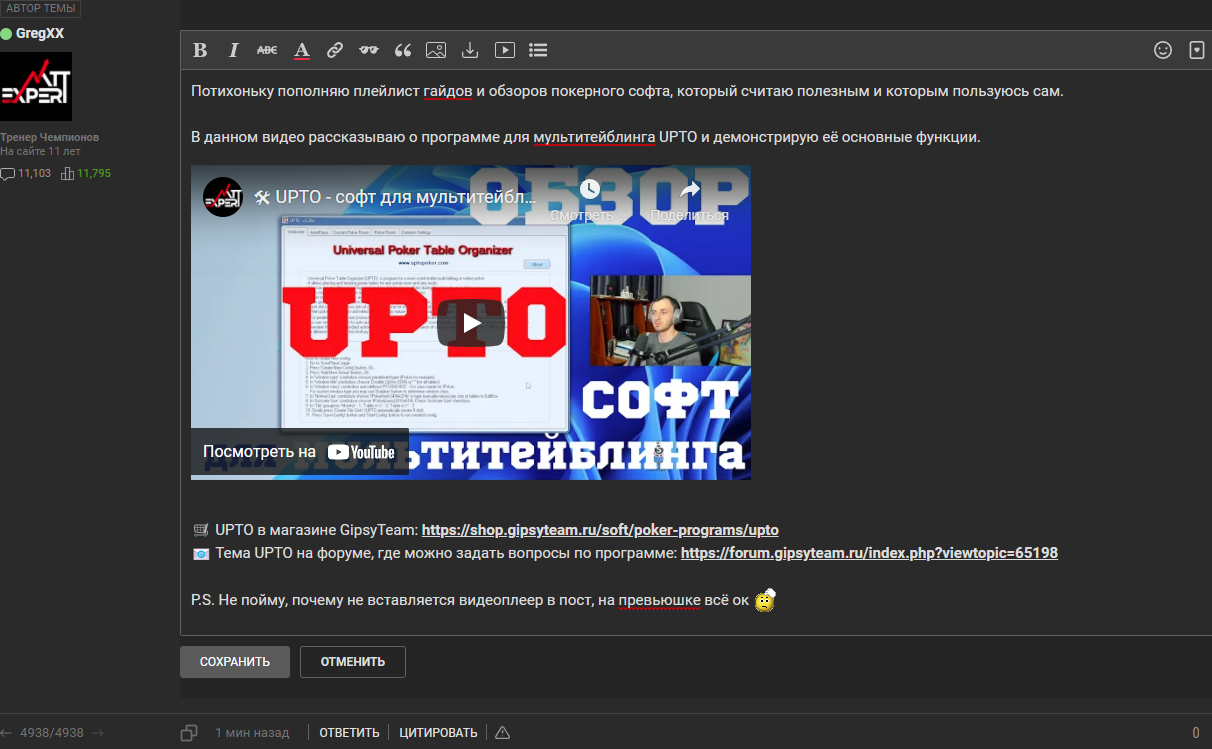Click the Поделиться share arrow in video
This screenshot has width=1212, height=749.
(x=689, y=189)
